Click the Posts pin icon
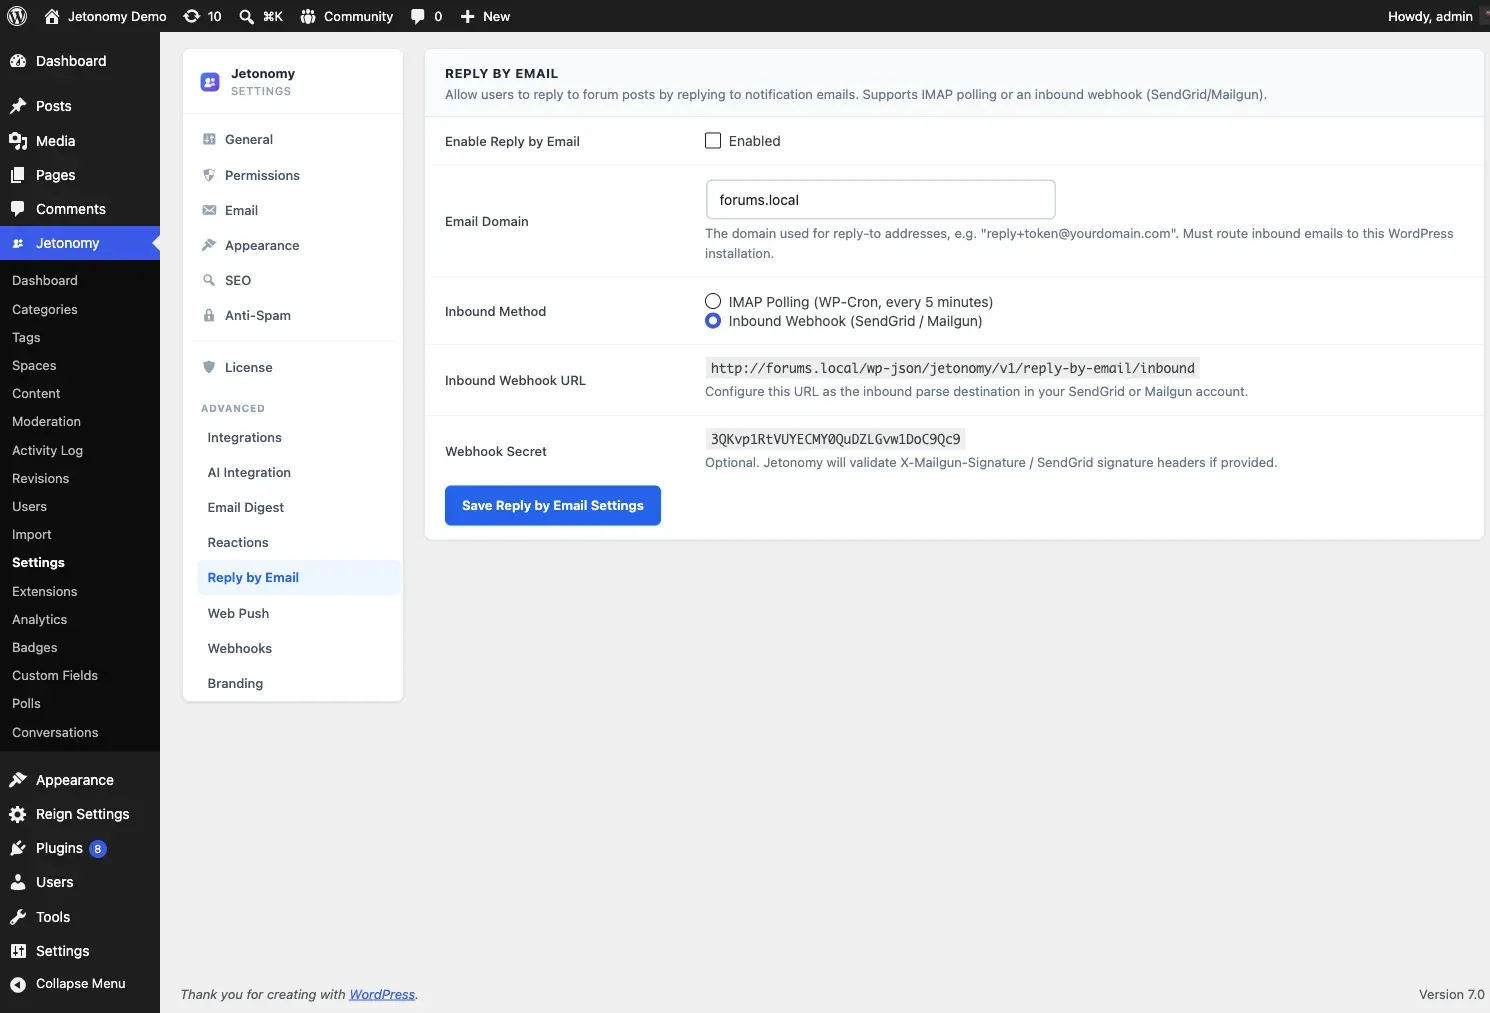 tap(18, 106)
